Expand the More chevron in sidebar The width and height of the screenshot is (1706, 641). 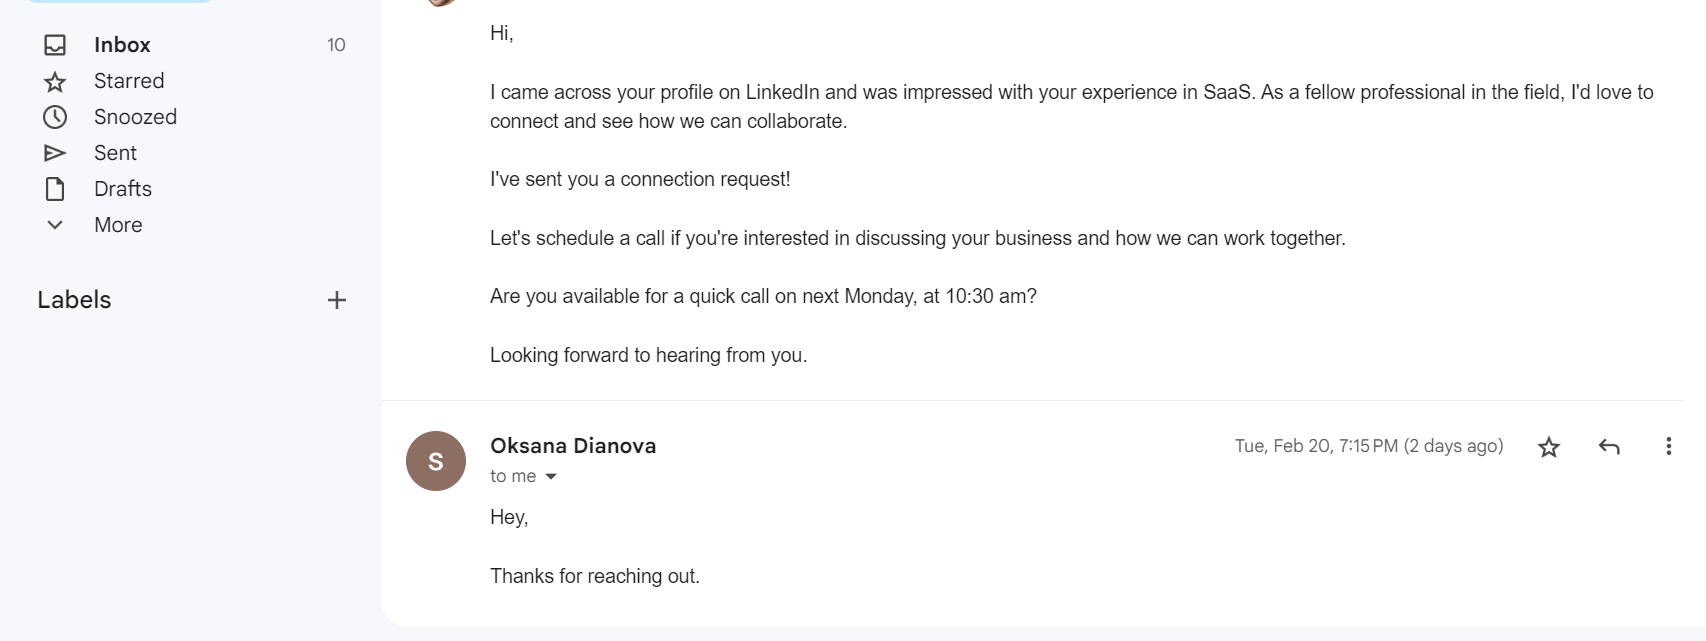click(x=55, y=225)
